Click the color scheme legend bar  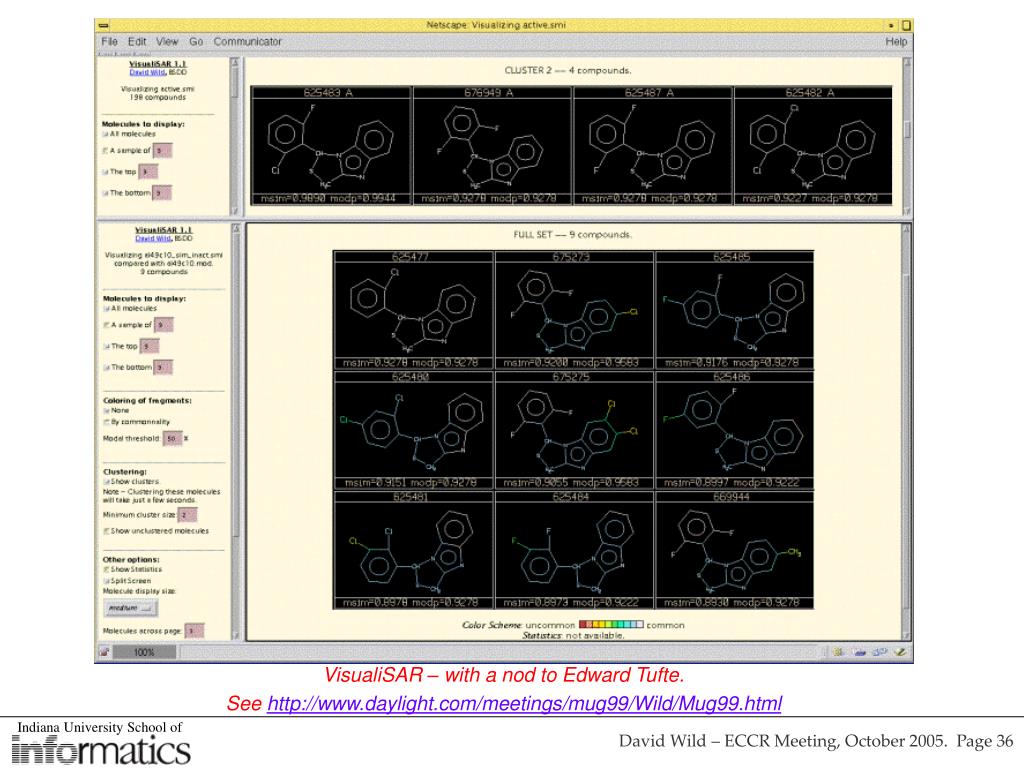point(611,625)
